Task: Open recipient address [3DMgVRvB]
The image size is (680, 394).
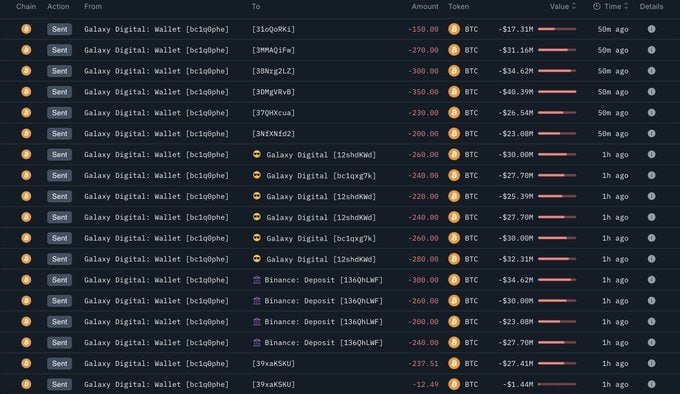Action: (273, 91)
